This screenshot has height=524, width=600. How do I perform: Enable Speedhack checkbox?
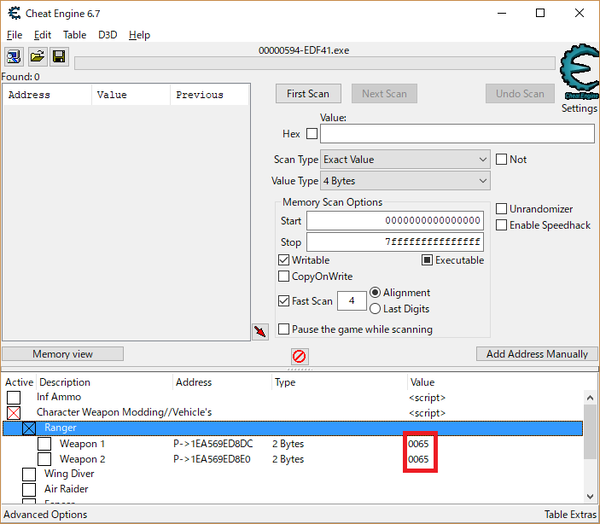[x=501, y=225]
